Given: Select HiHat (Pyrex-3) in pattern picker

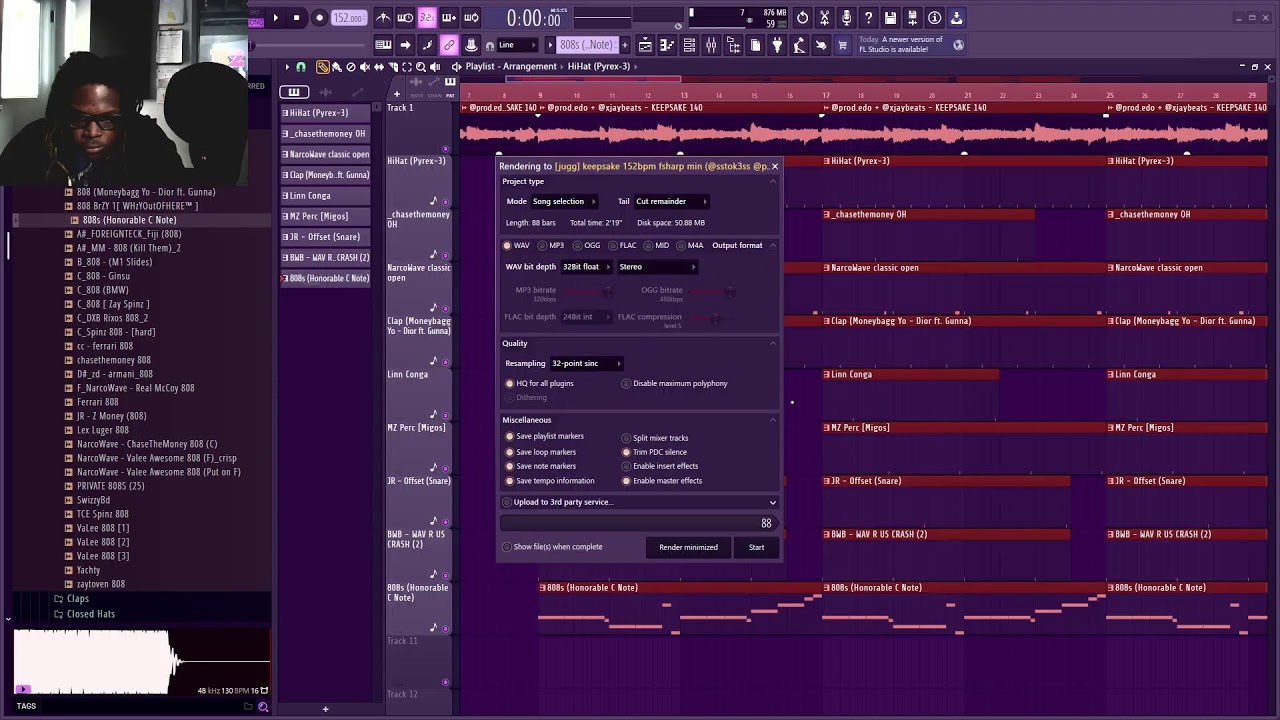Looking at the screenshot, I should click(x=325, y=113).
